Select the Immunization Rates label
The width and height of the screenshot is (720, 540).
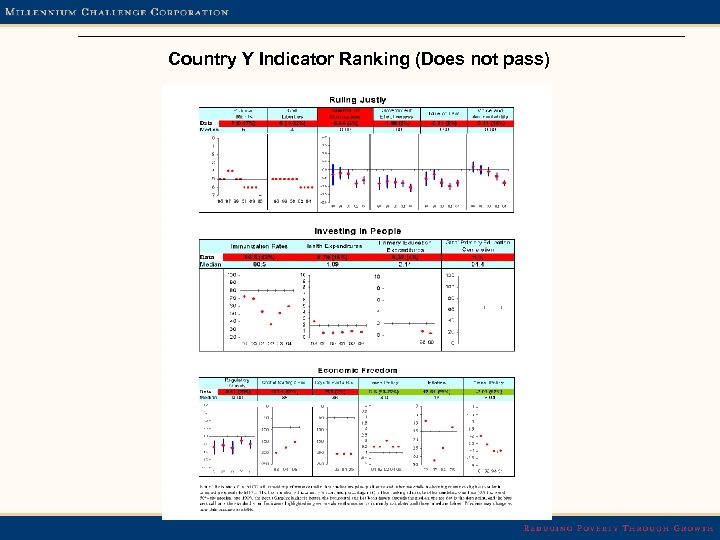tap(259, 247)
